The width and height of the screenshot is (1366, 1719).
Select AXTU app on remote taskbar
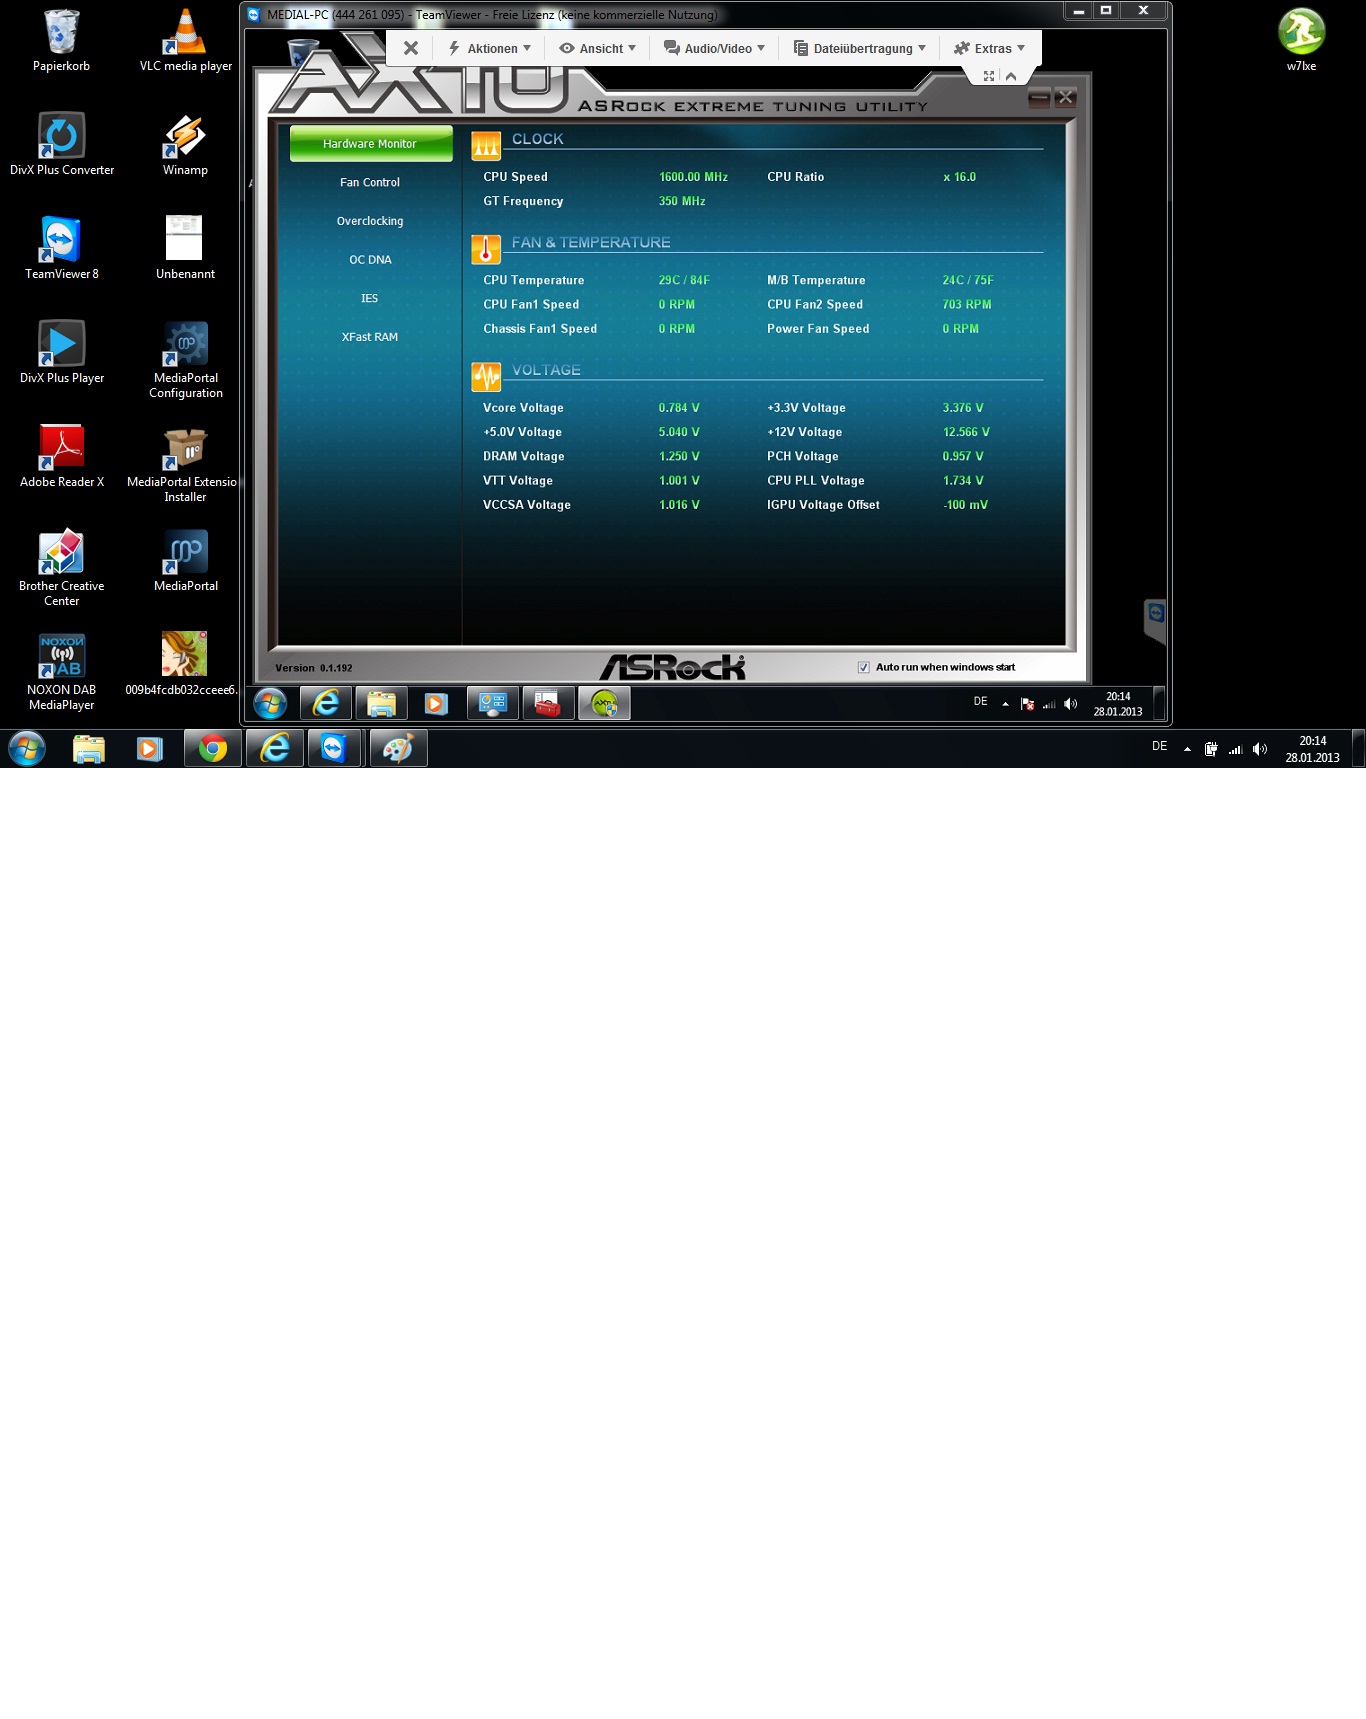pos(604,703)
